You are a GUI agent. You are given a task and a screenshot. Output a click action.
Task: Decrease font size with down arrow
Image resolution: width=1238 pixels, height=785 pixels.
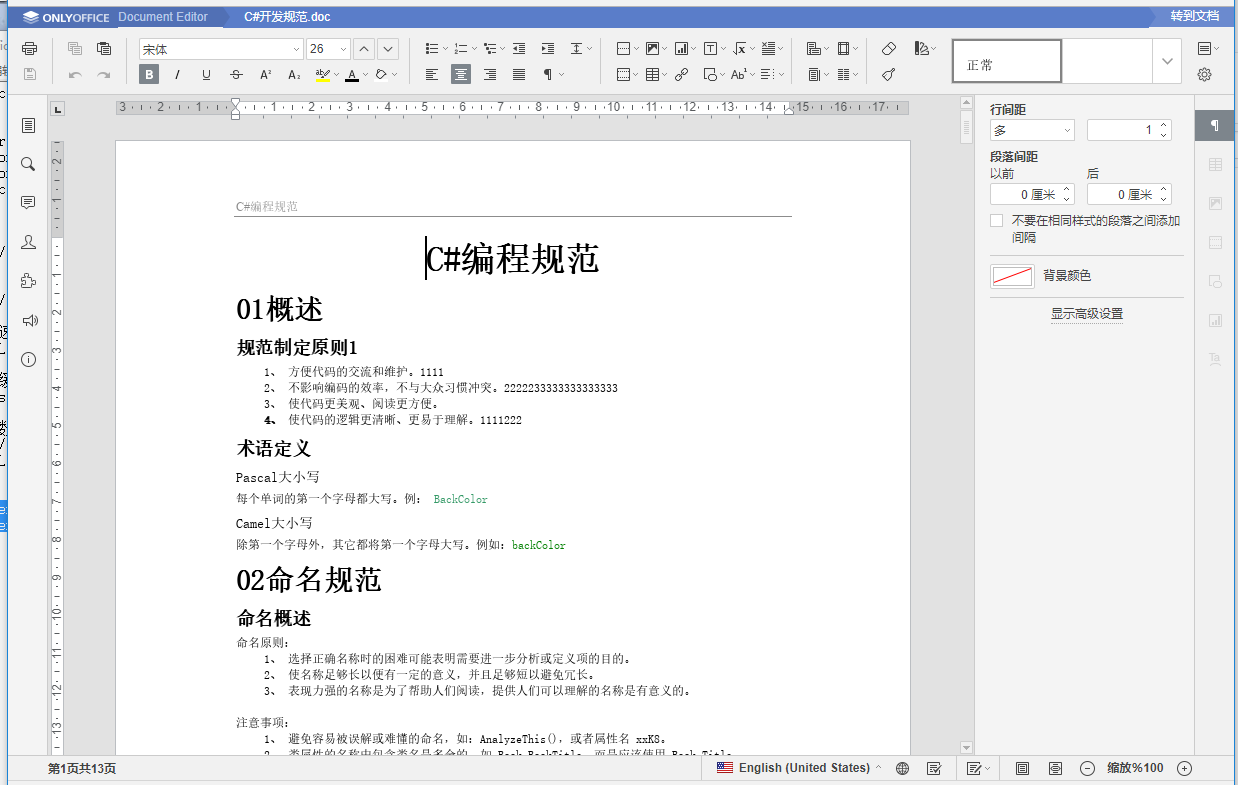(x=388, y=49)
